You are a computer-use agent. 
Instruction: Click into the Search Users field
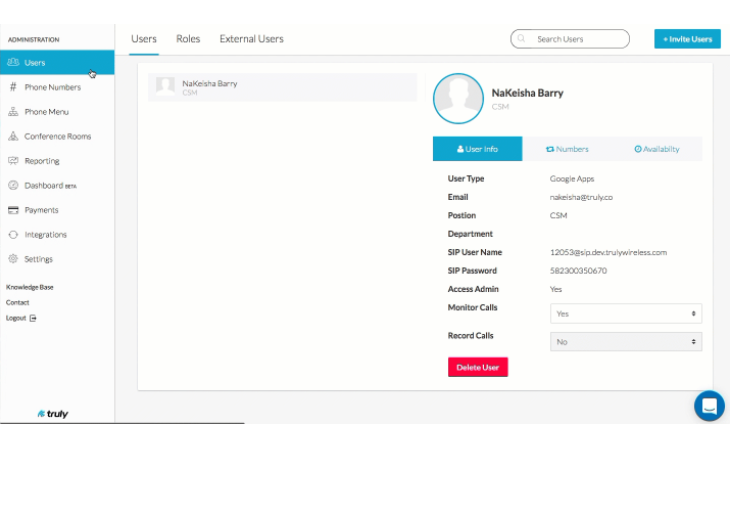[x=570, y=39]
